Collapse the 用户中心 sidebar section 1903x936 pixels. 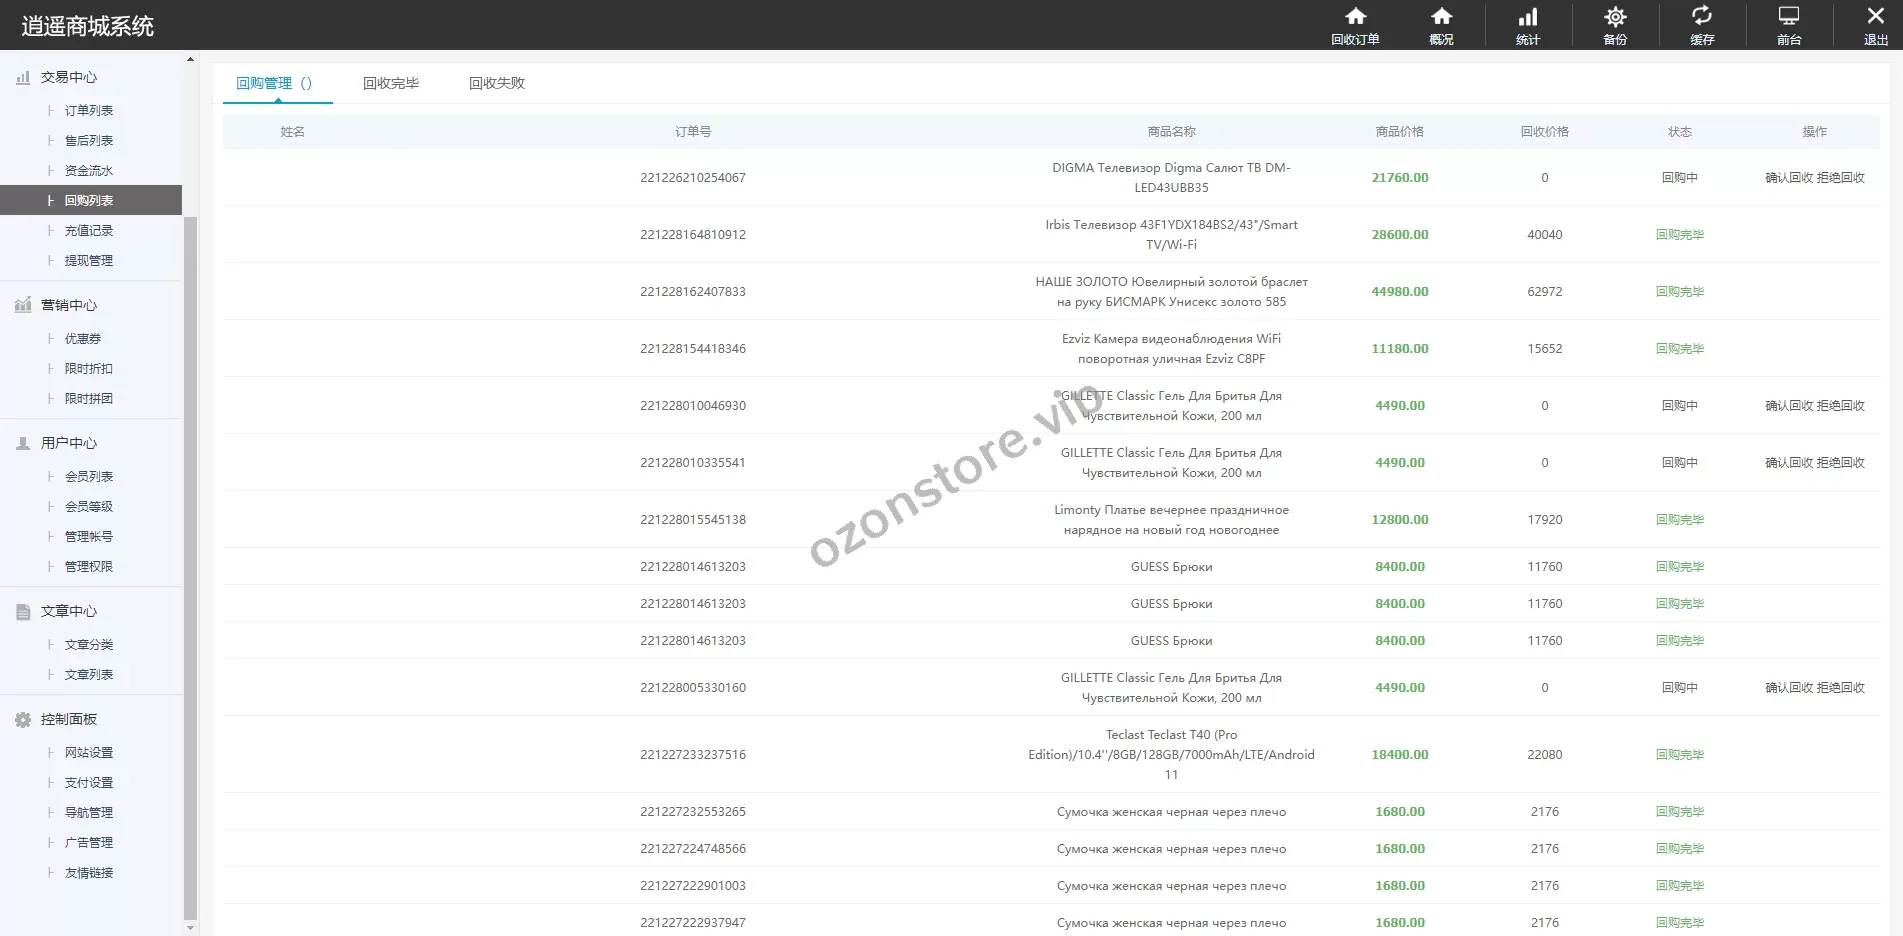pos(68,443)
